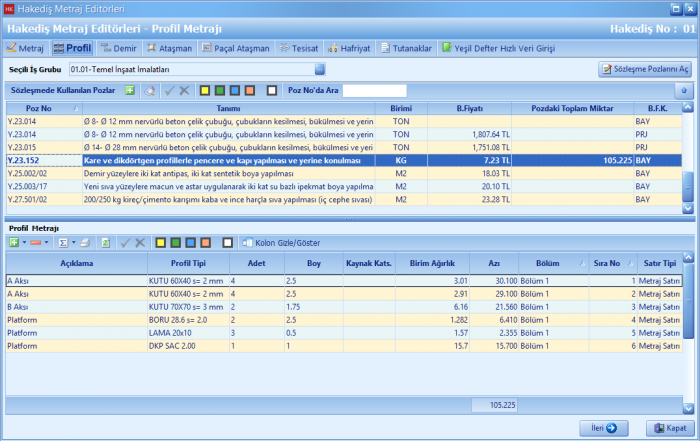Select orange color swatch in Profil Metrajı toolbar
The width and height of the screenshot is (700, 441).
205,242
